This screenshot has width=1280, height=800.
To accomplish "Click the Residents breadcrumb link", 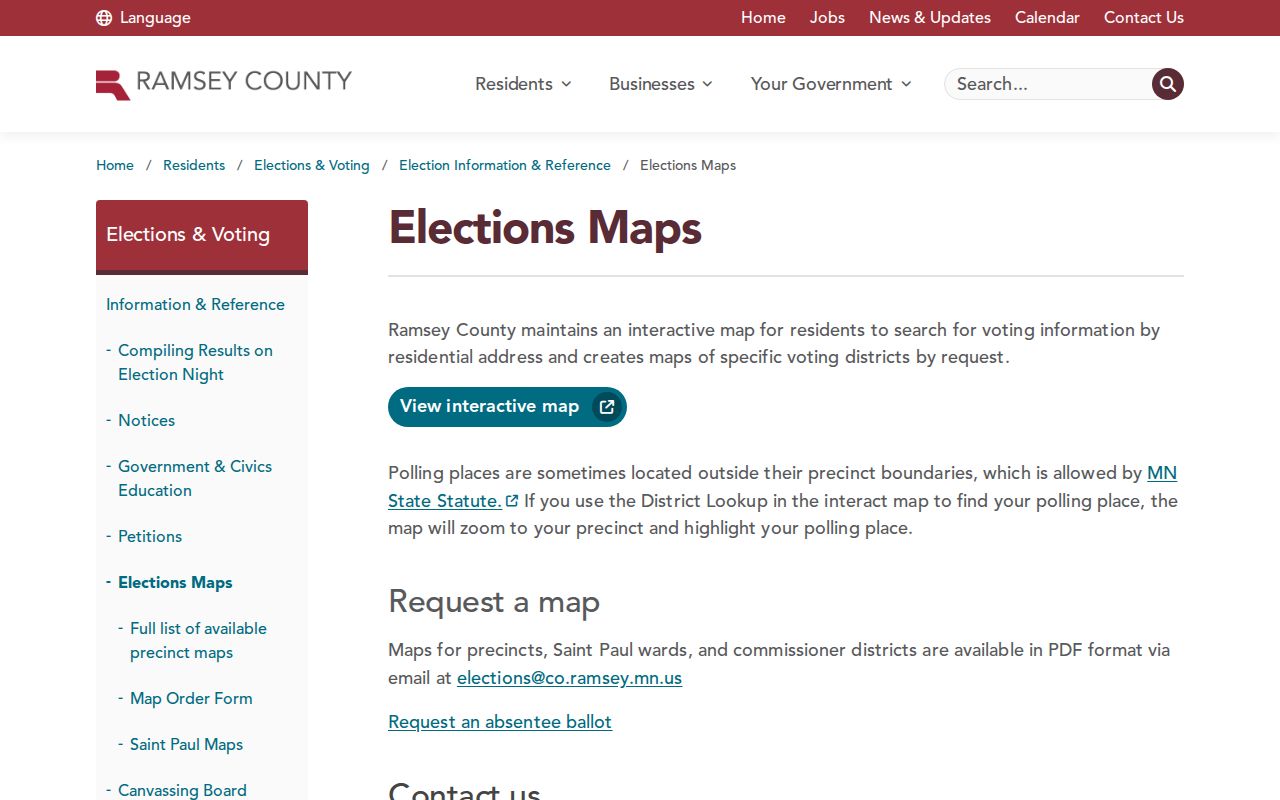I will point(194,166).
